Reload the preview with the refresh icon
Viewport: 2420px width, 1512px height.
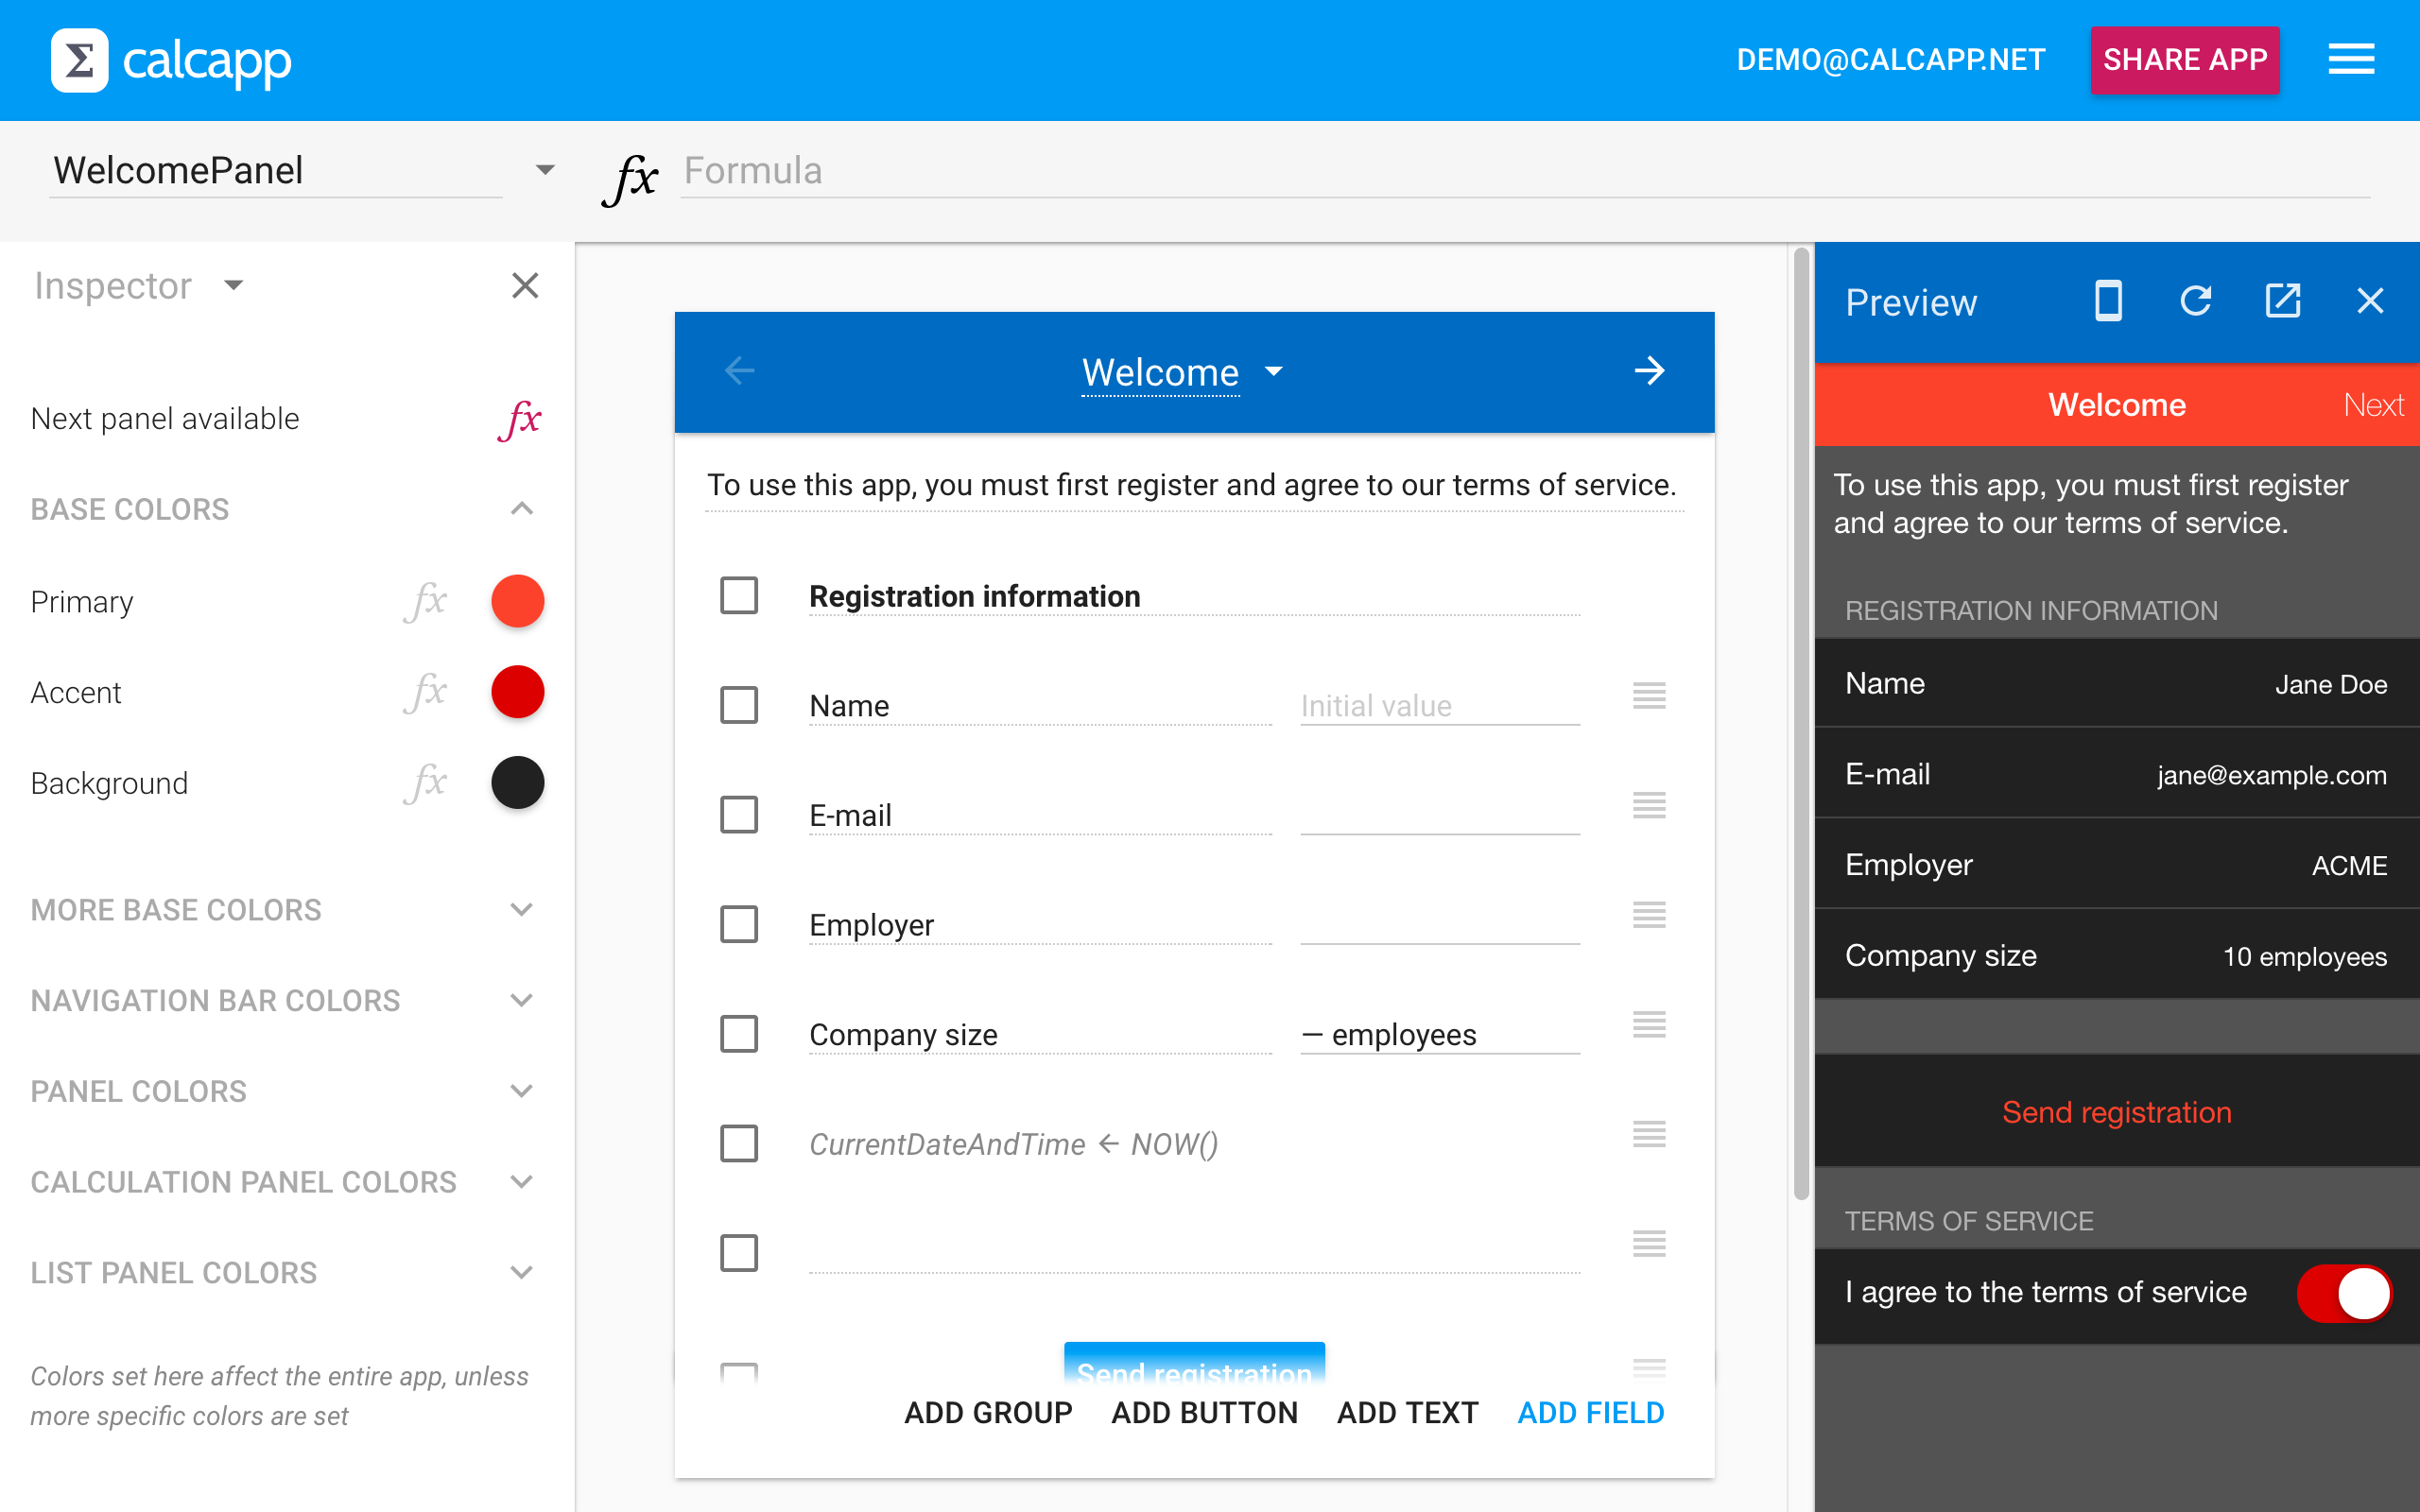click(2195, 301)
